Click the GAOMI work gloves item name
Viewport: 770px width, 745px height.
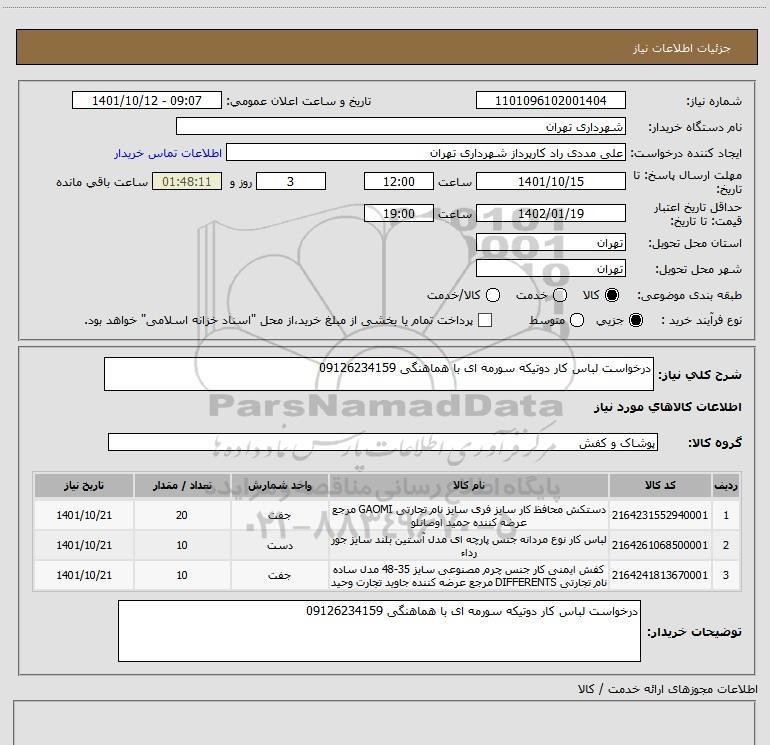point(468,516)
